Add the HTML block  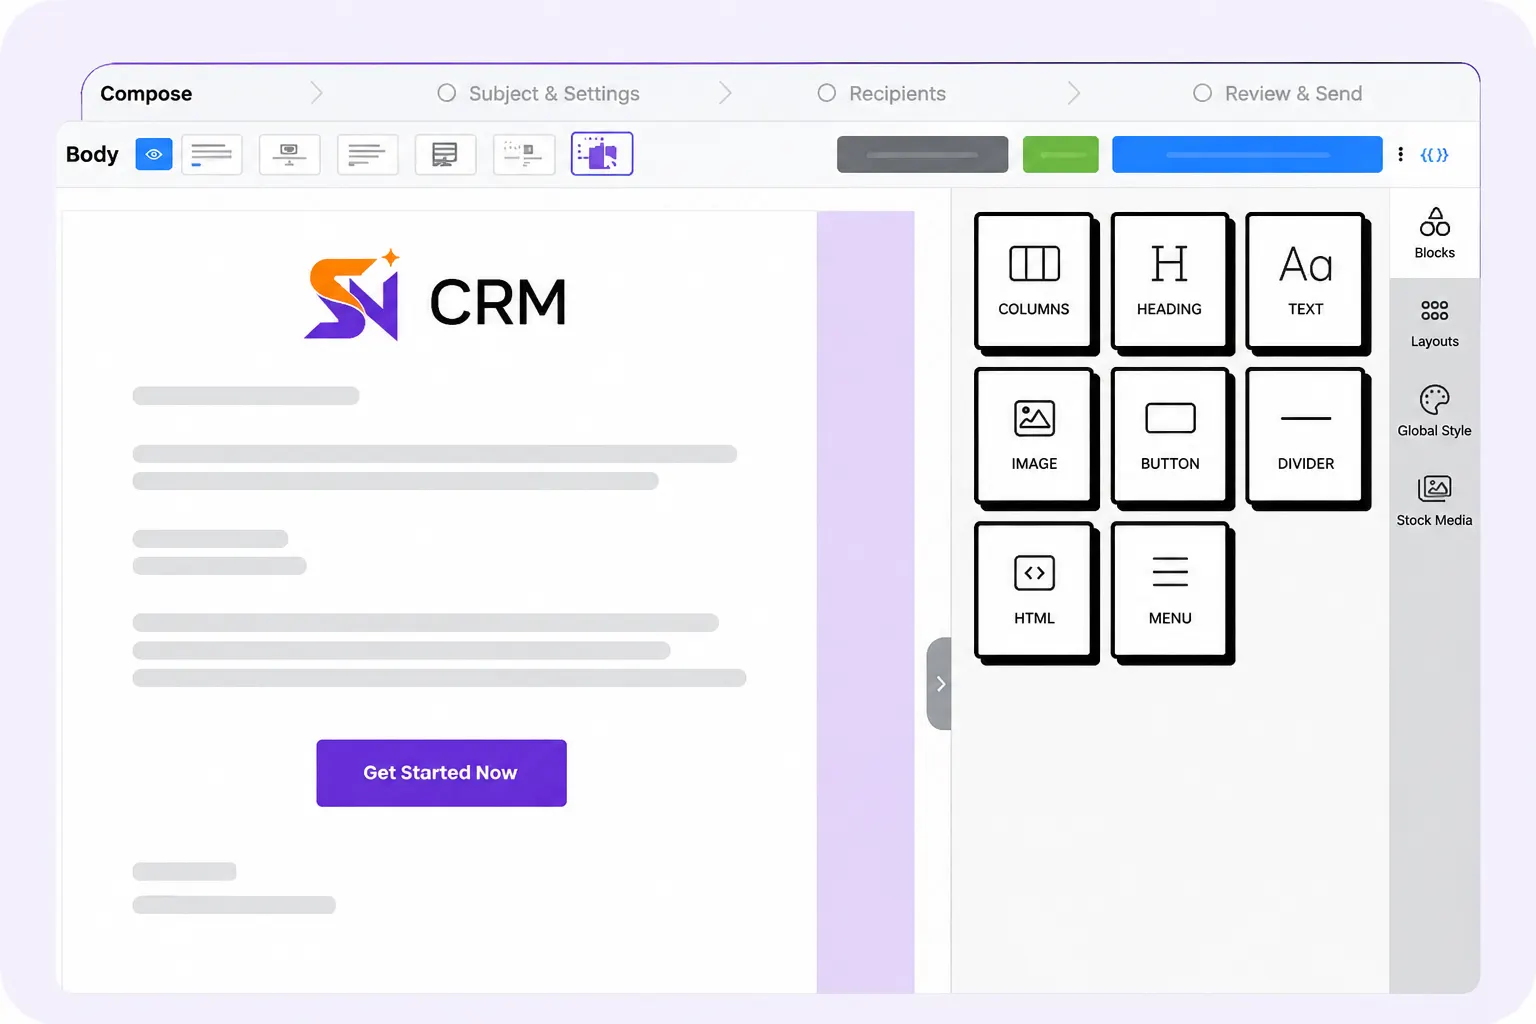click(x=1034, y=591)
